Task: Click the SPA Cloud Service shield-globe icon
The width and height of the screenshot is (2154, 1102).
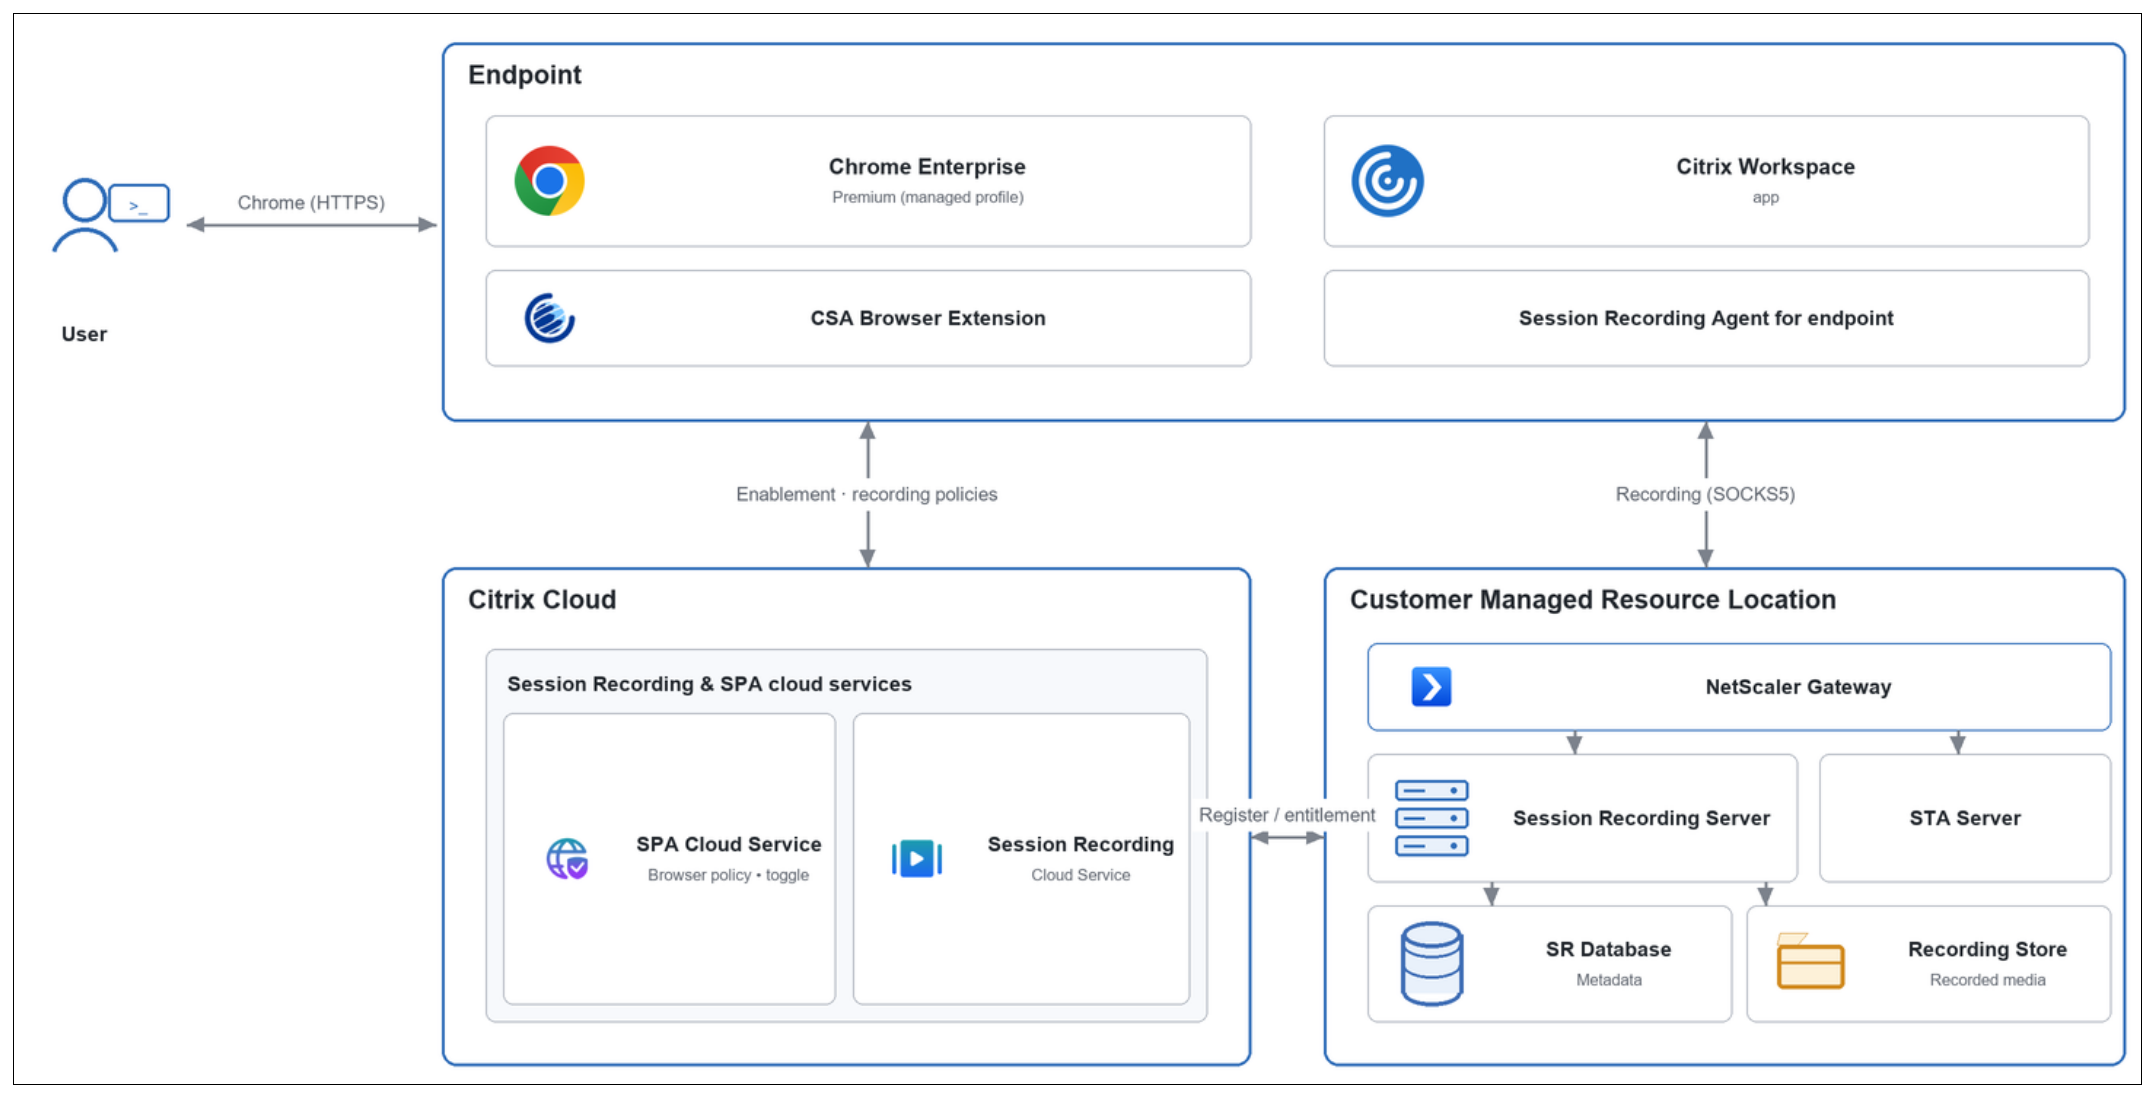Action: click(x=567, y=859)
